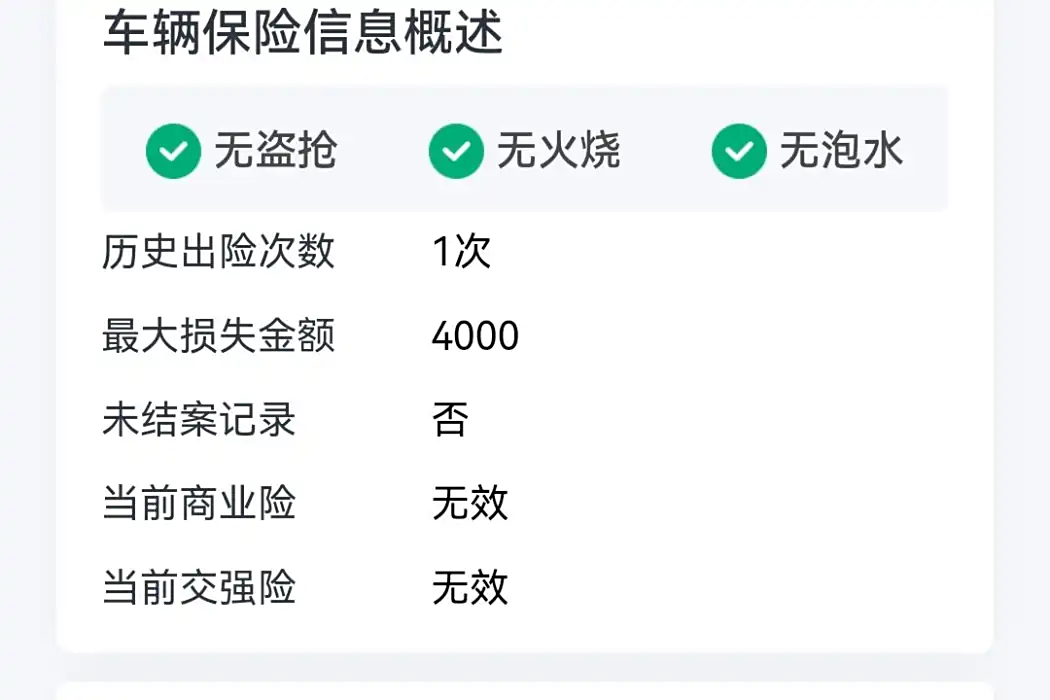Tap the 最大损失金额 row label
Screen dimensions: 1050x700
[218, 335]
